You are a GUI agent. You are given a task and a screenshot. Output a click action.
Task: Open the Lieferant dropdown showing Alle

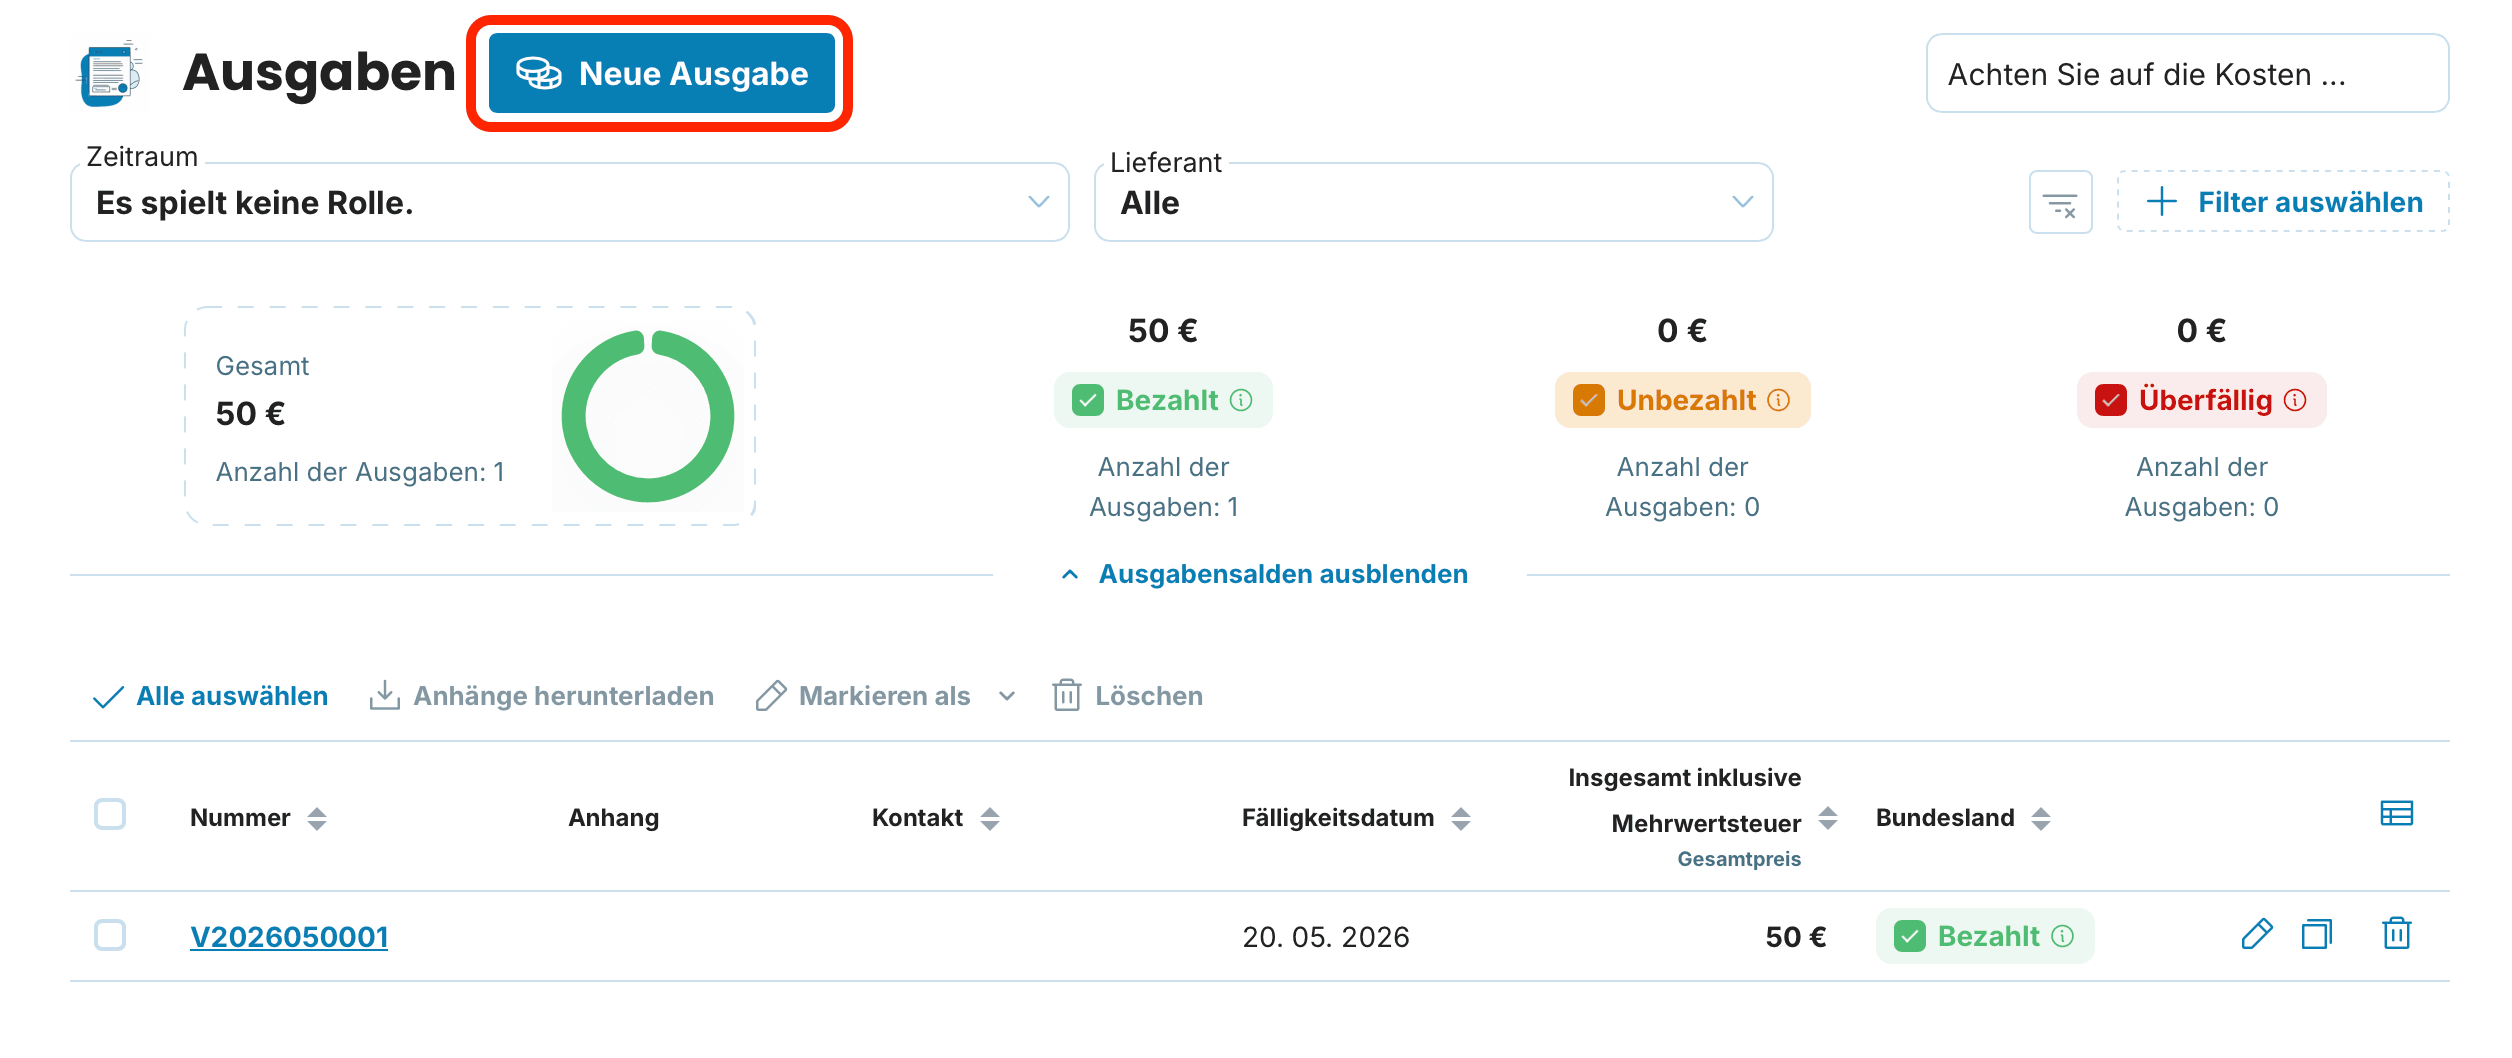(x=1433, y=202)
